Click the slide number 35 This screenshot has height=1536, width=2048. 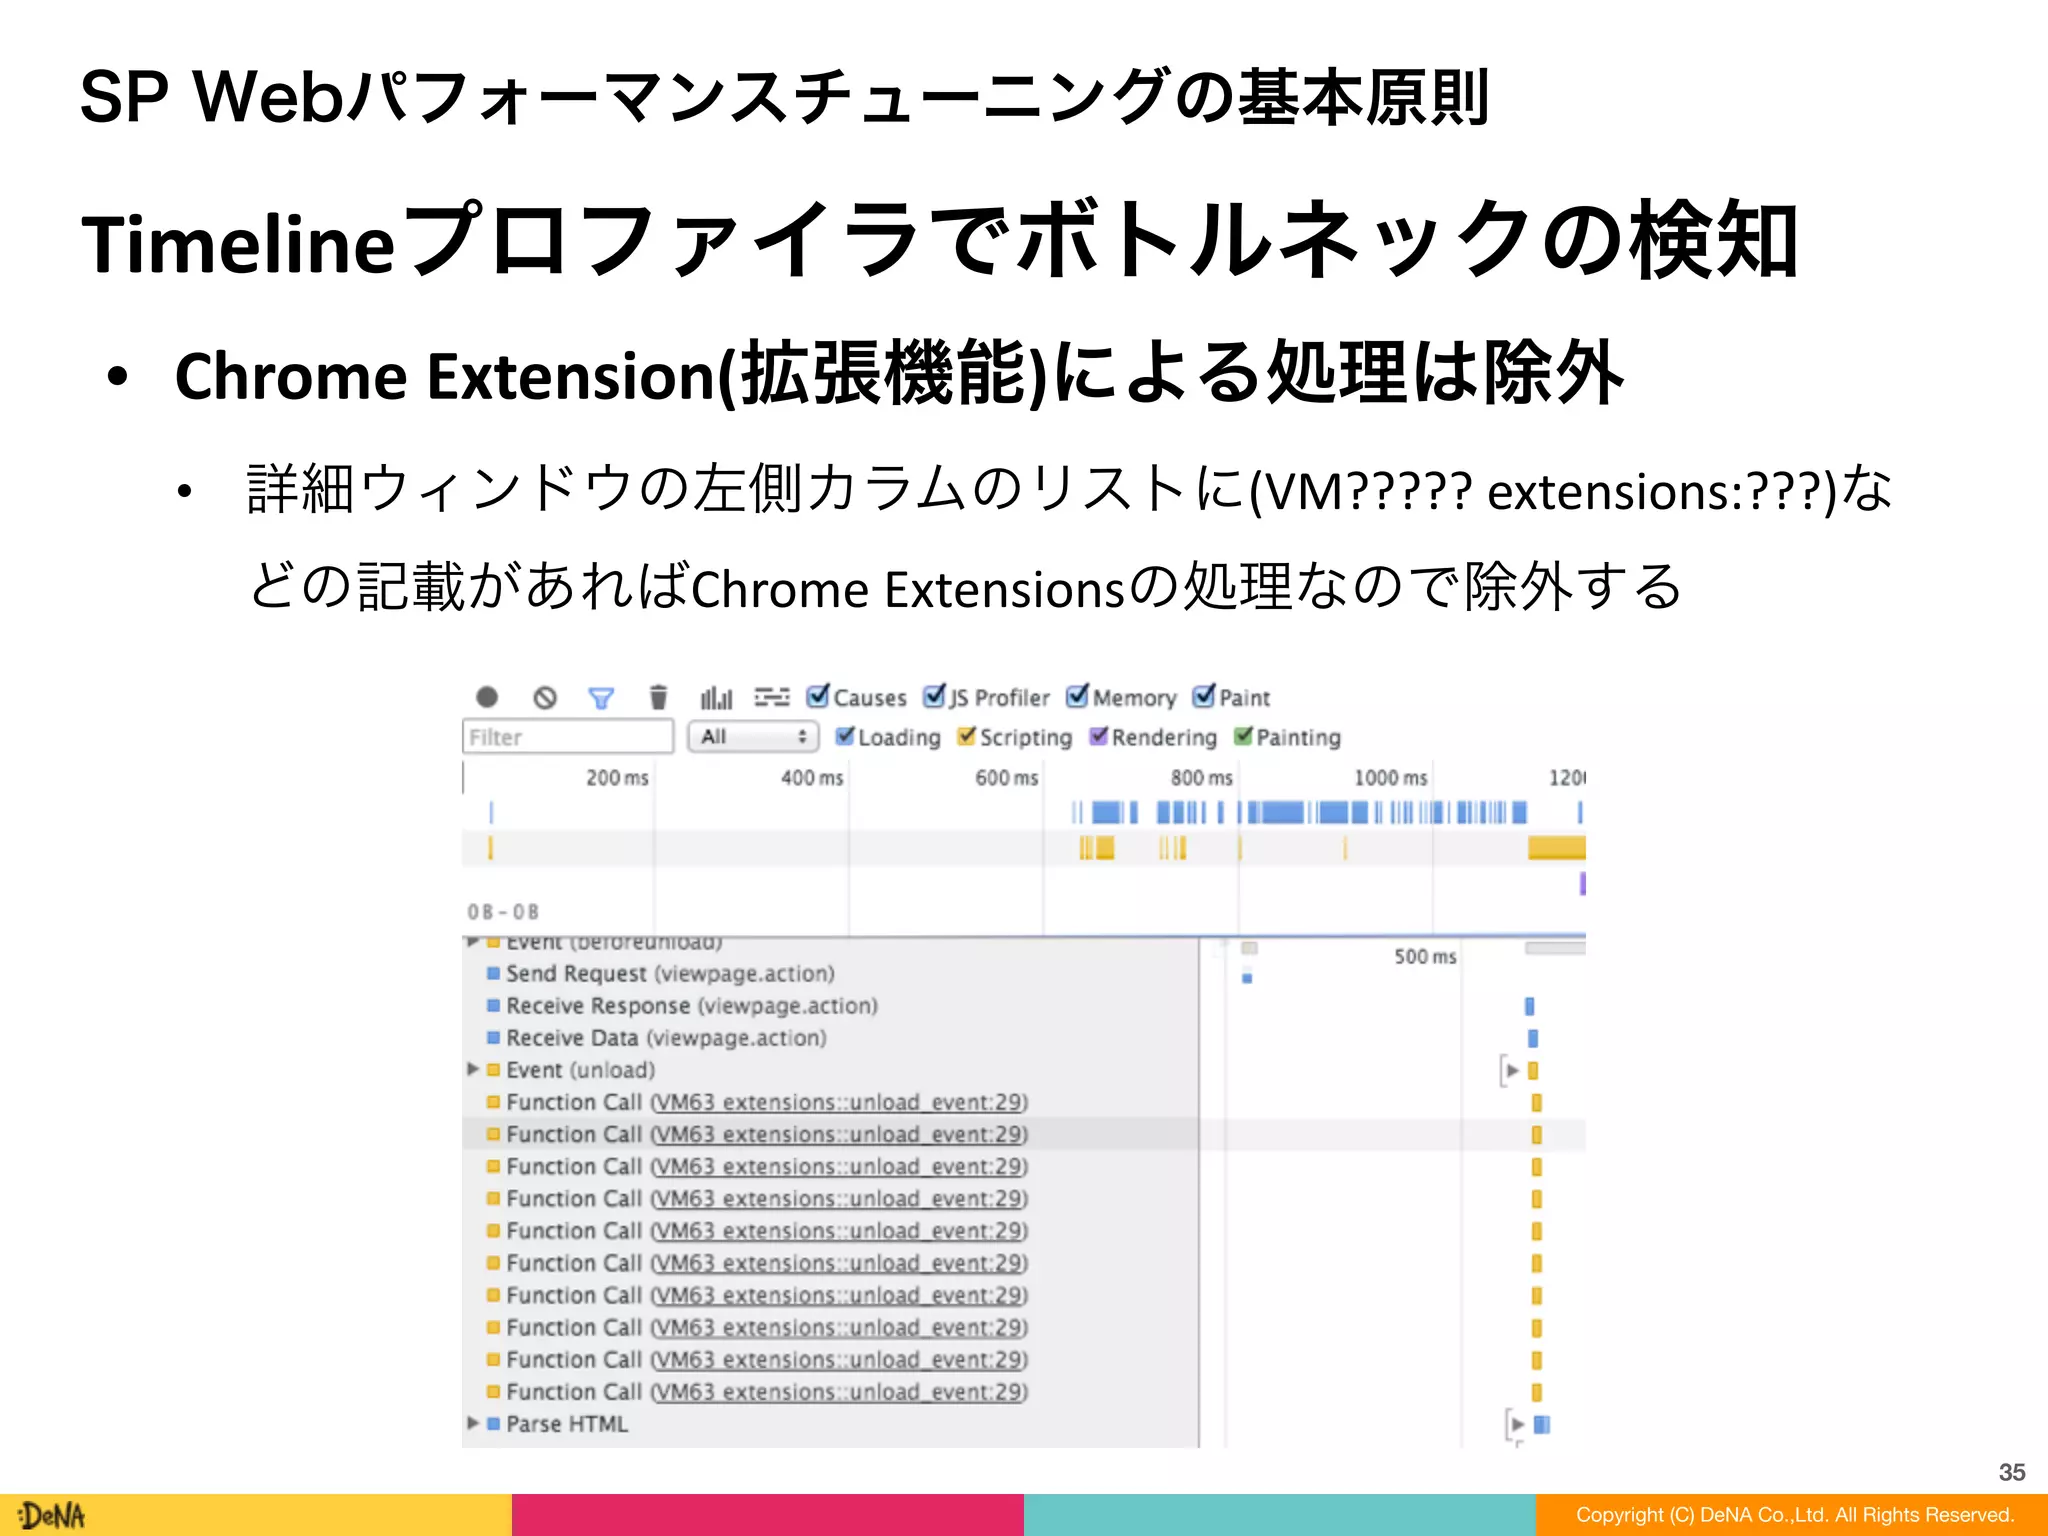[2012, 1472]
